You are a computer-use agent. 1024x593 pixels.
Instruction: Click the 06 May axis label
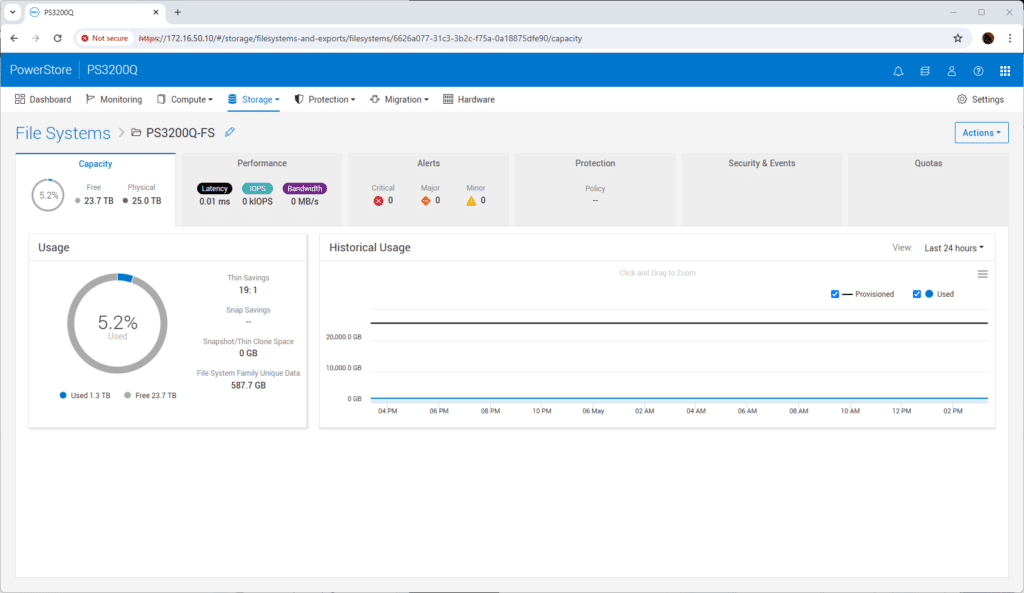[593, 411]
